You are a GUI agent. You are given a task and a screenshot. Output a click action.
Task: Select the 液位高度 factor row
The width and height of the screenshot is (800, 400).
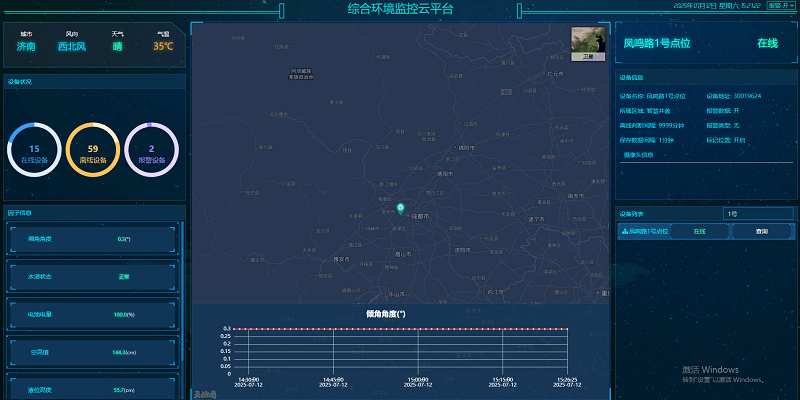click(x=93, y=389)
